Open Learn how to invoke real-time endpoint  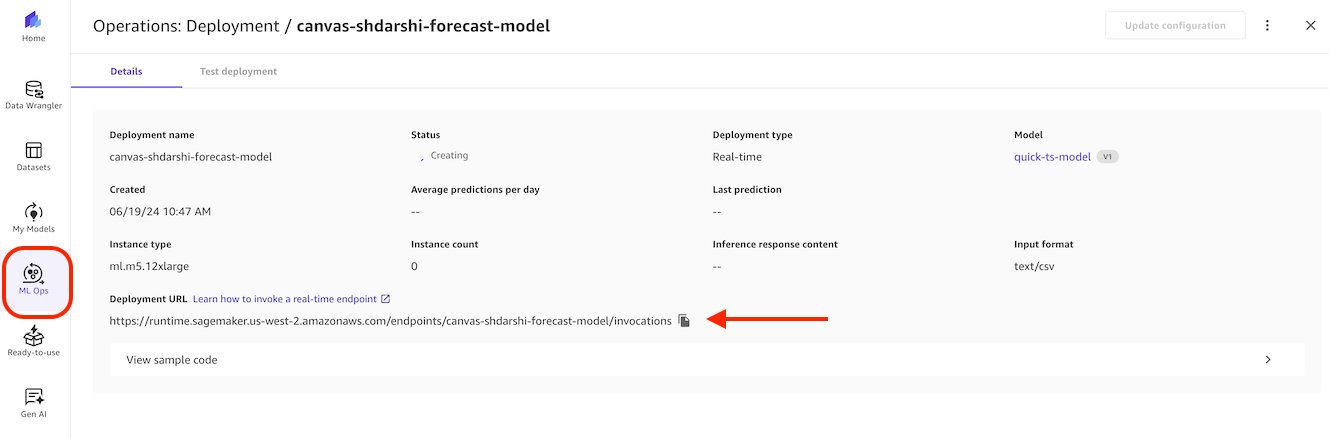coord(285,299)
